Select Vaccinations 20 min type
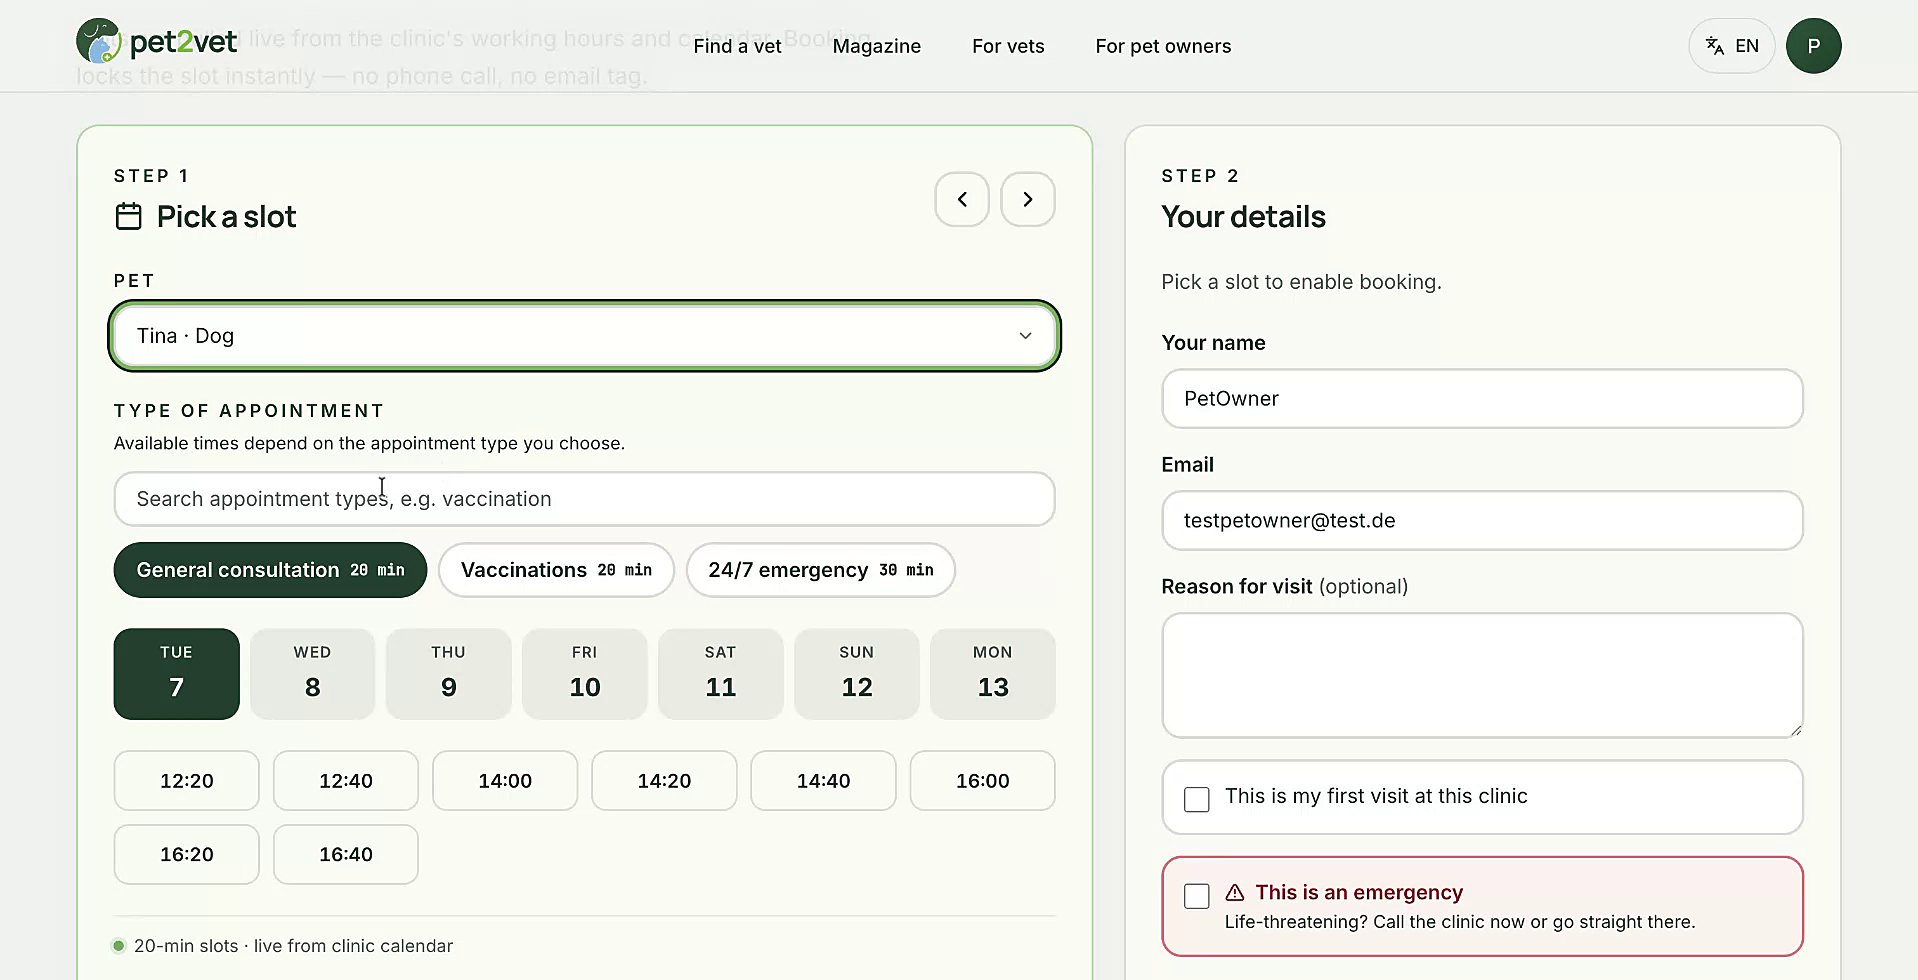 [x=556, y=570]
